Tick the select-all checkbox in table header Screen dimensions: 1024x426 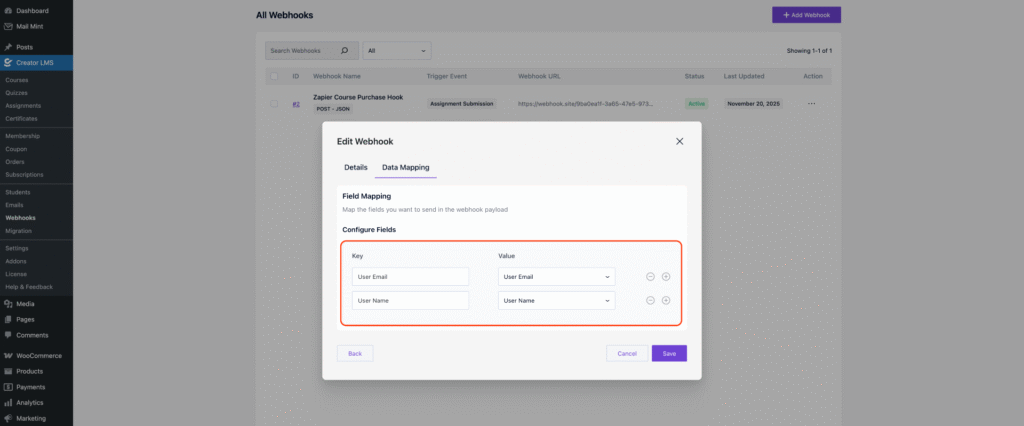(x=274, y=76)
